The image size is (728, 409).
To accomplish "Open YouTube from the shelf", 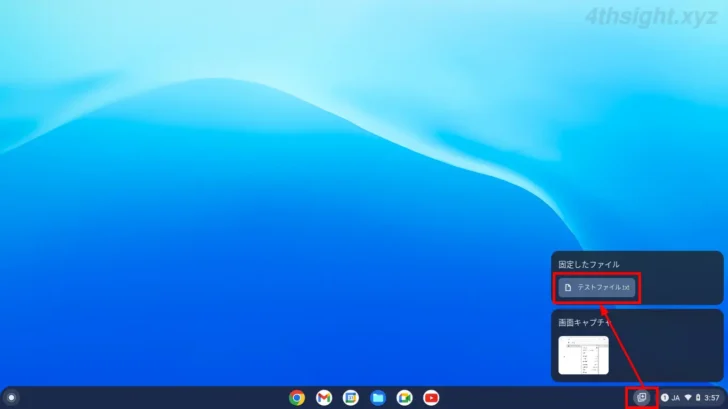I will point(431,398).
